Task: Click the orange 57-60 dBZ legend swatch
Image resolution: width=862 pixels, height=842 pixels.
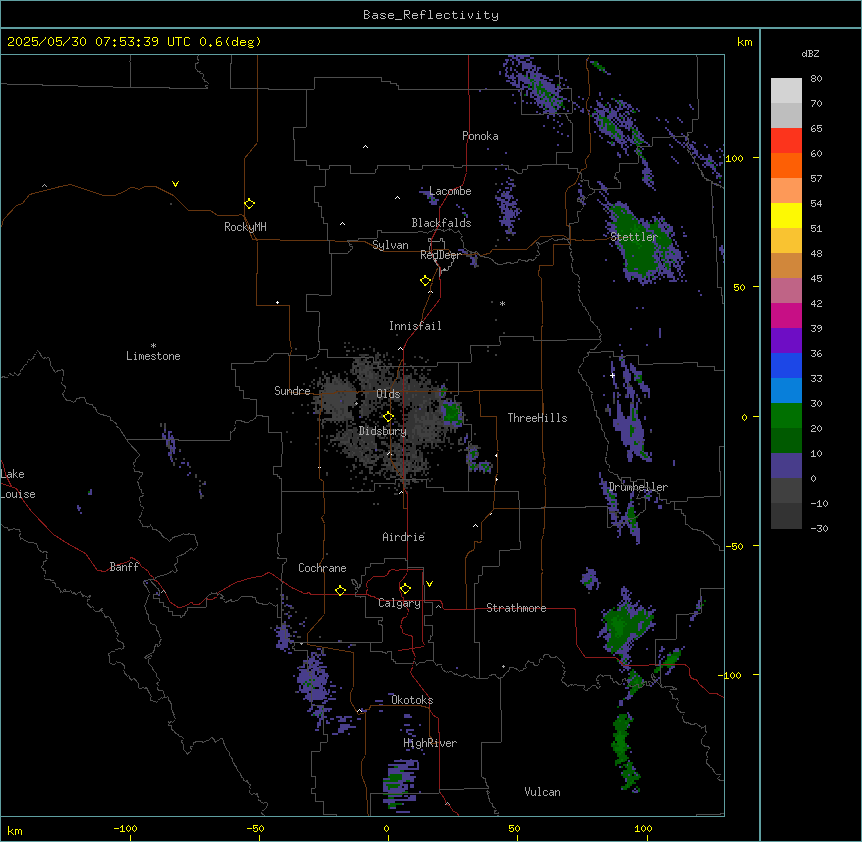Action: pyautogui.click(x=786, y=165)
